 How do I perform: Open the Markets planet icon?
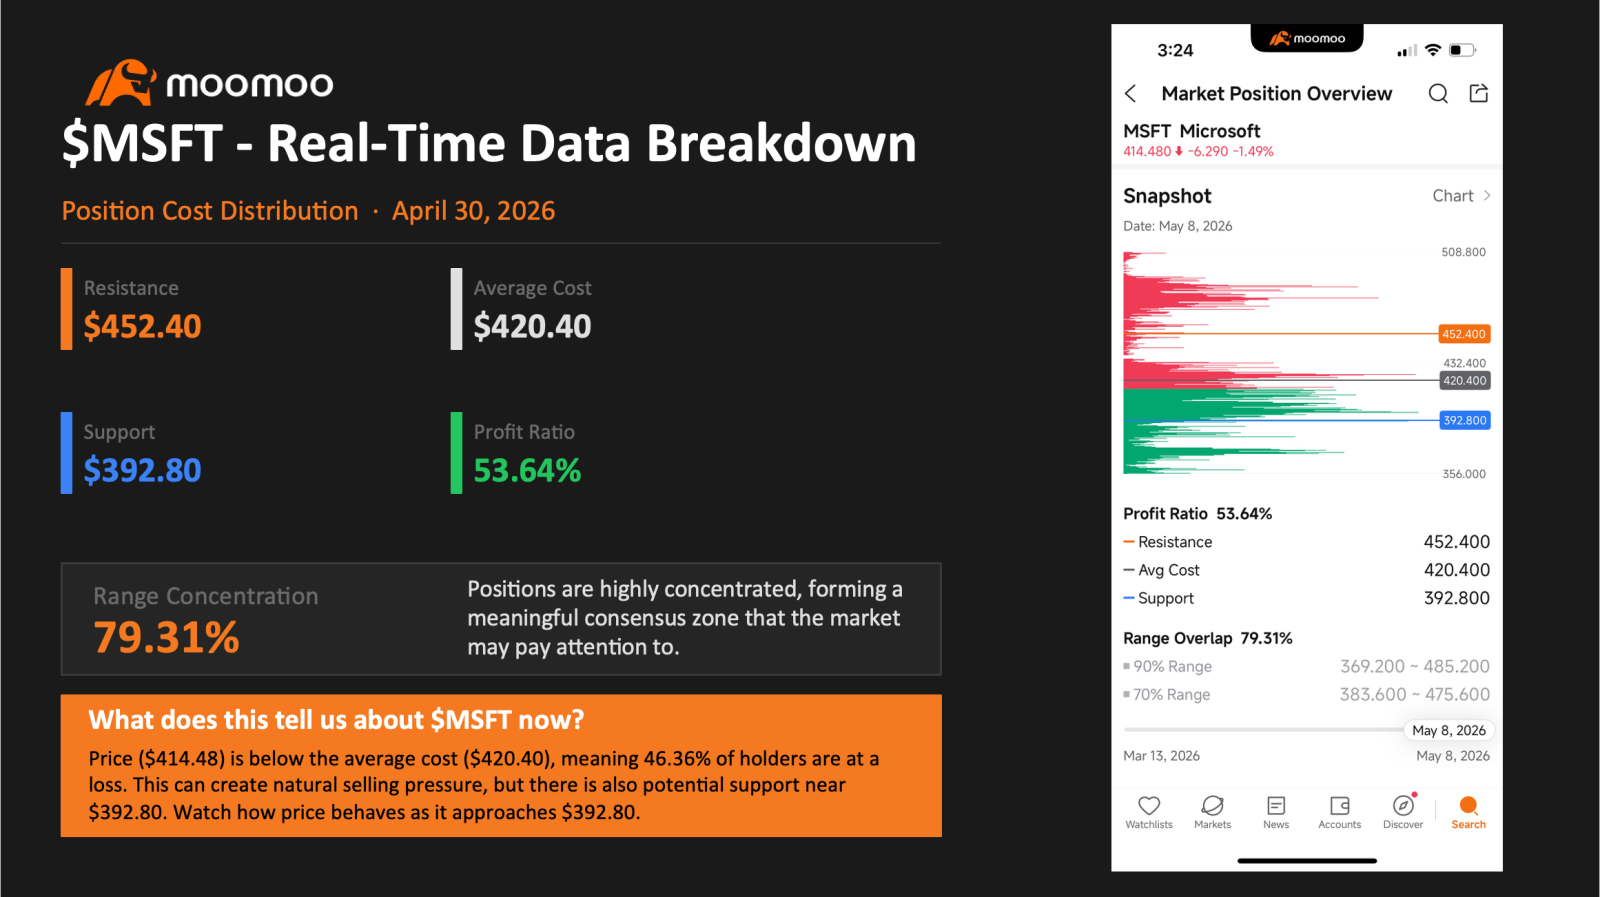click(x=1212, y=812)
